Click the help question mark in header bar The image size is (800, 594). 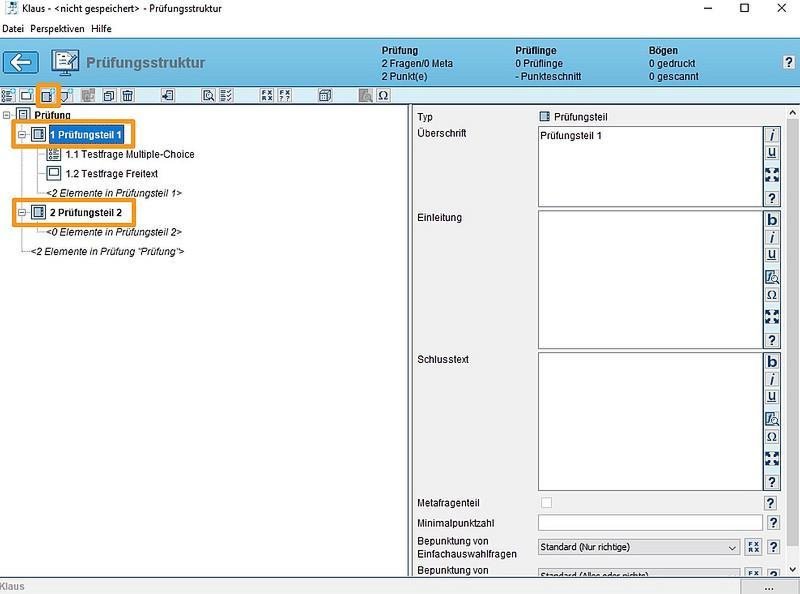coord(788,63)
